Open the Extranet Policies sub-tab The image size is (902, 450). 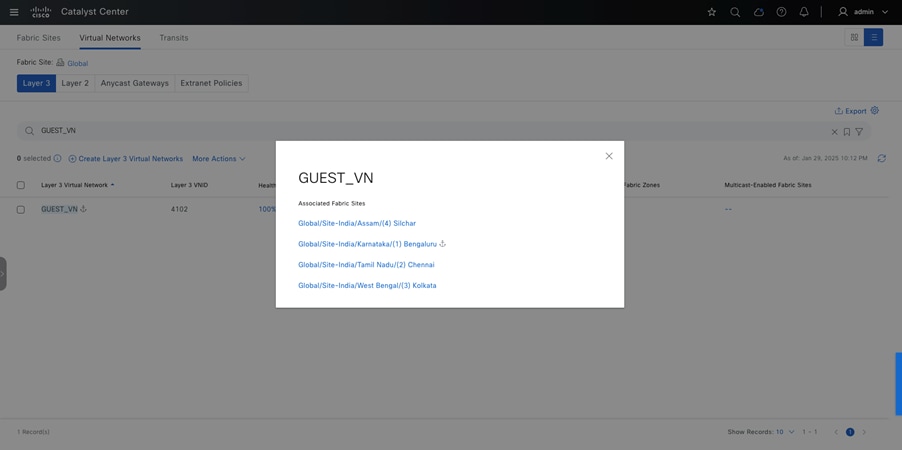[x=211, y=83]
